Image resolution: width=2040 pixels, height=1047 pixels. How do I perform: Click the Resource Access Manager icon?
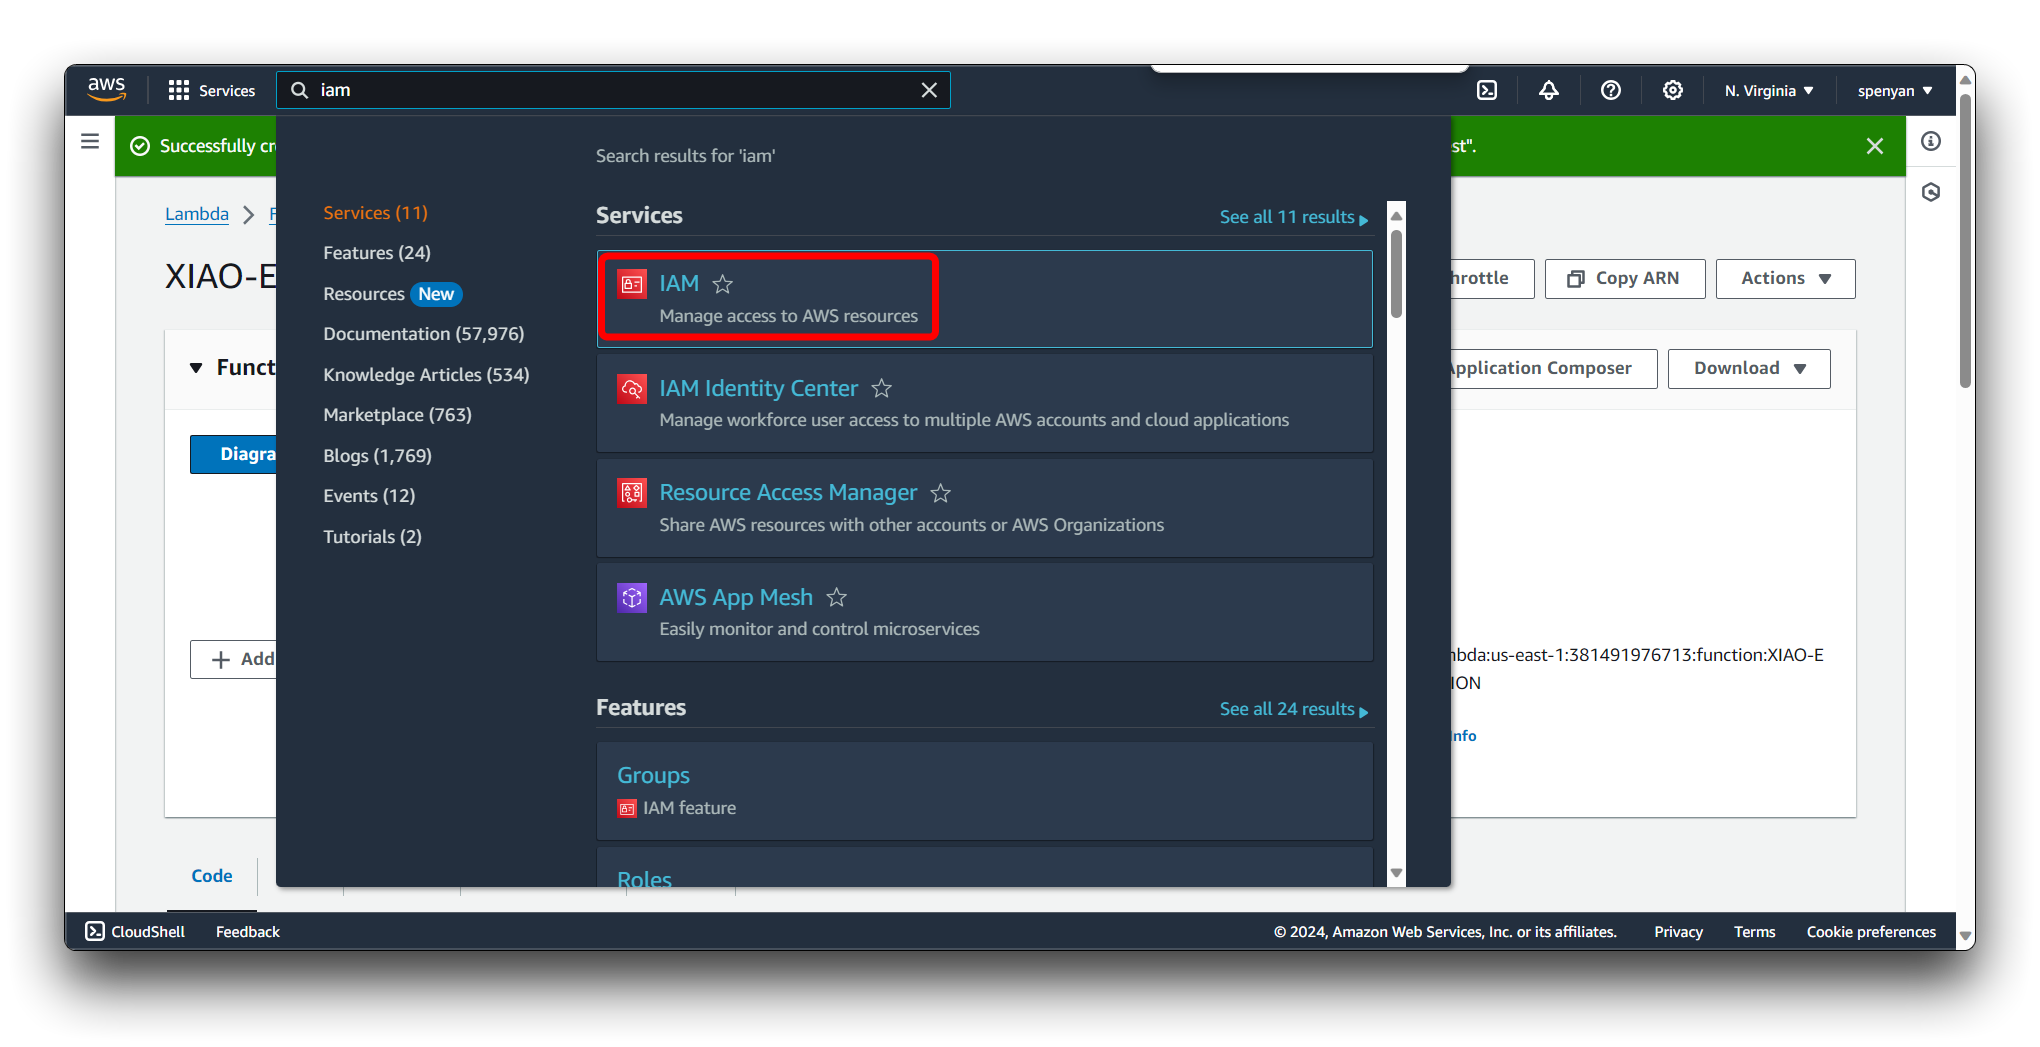632,493
